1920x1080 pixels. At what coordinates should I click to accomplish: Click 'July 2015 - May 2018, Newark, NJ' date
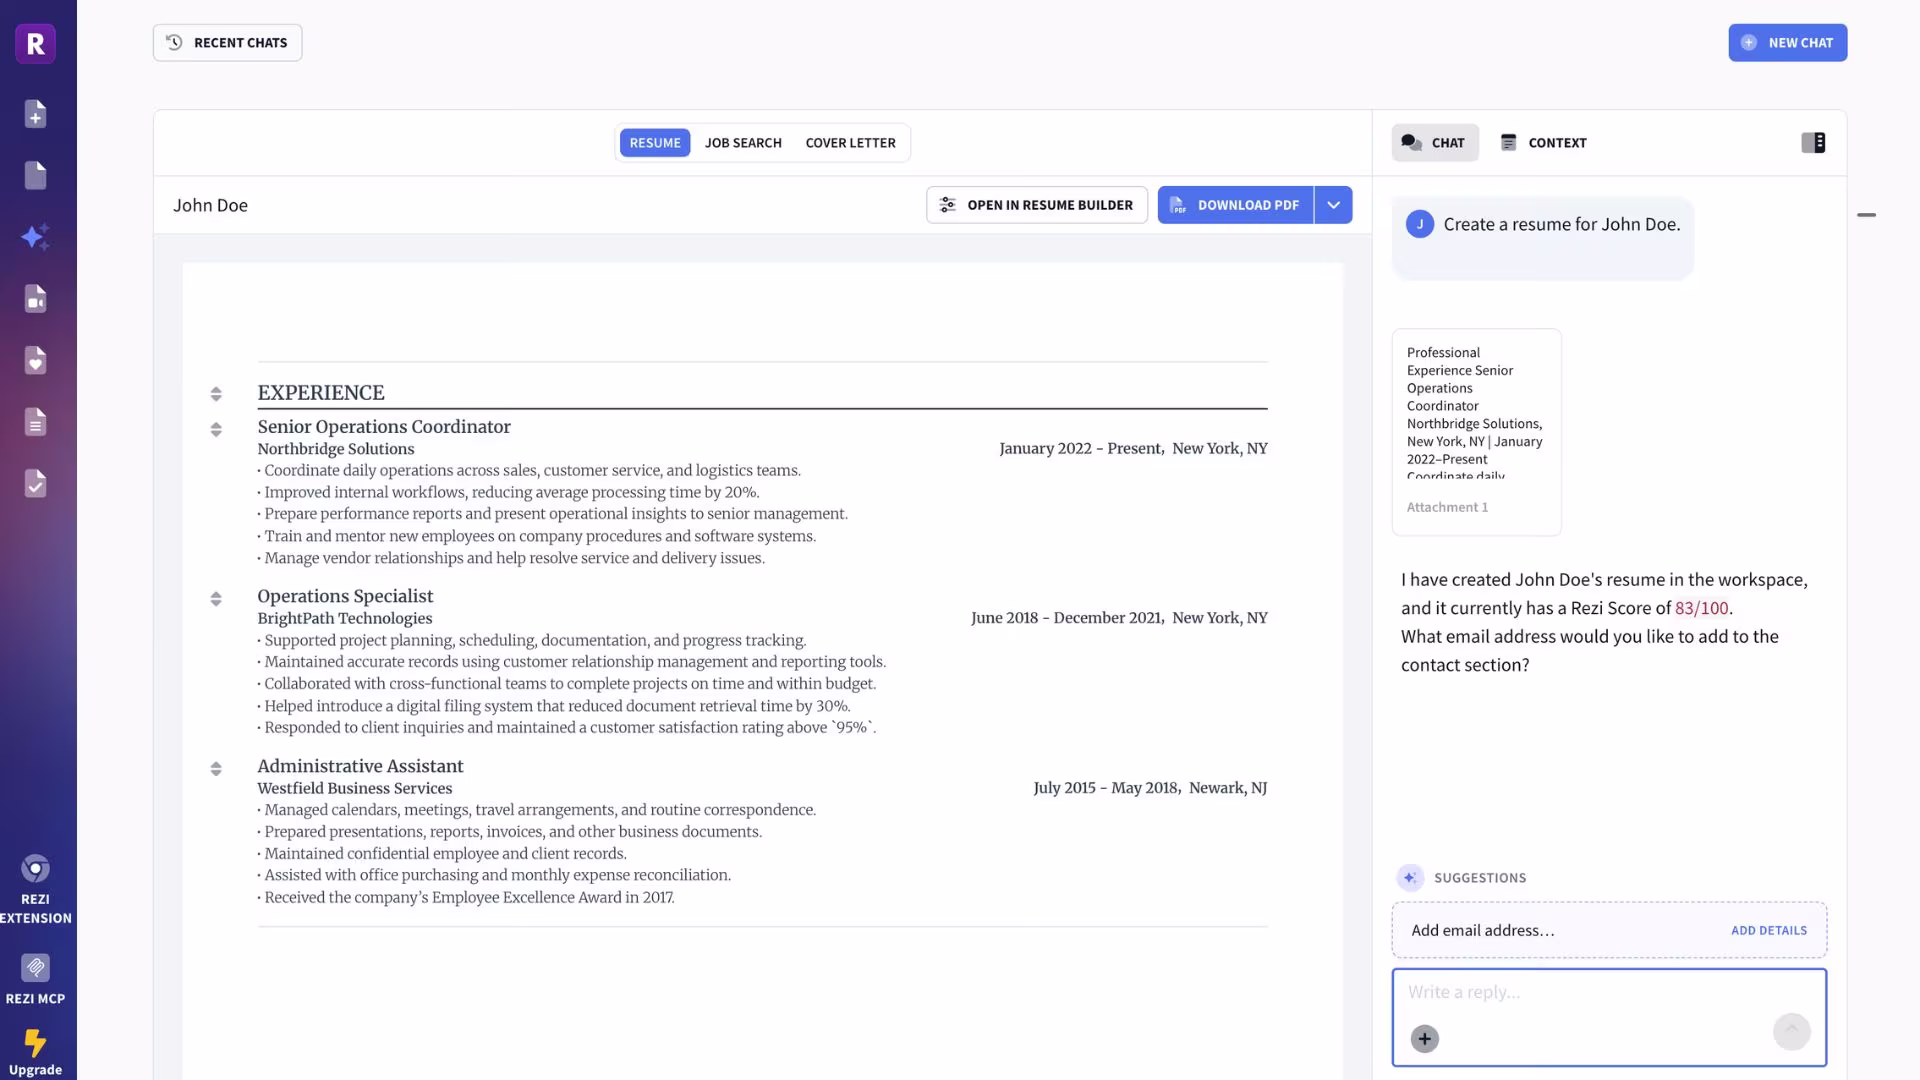pos(1150,788)
